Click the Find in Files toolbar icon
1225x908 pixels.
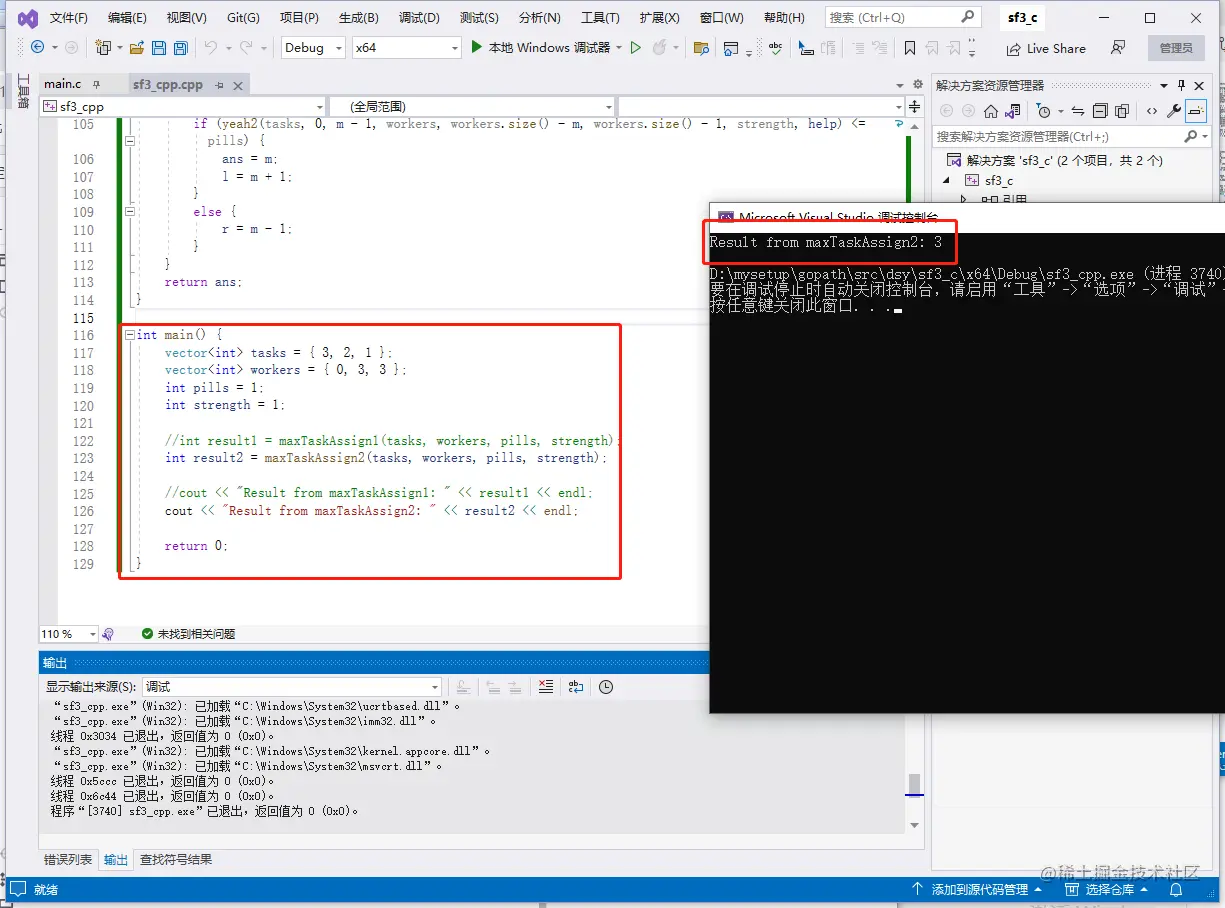[700, 47]
